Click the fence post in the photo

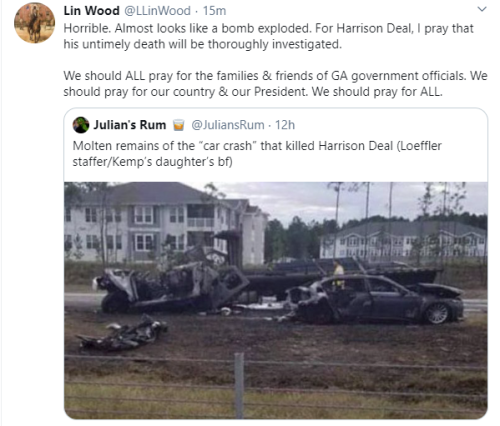point(239,386)
